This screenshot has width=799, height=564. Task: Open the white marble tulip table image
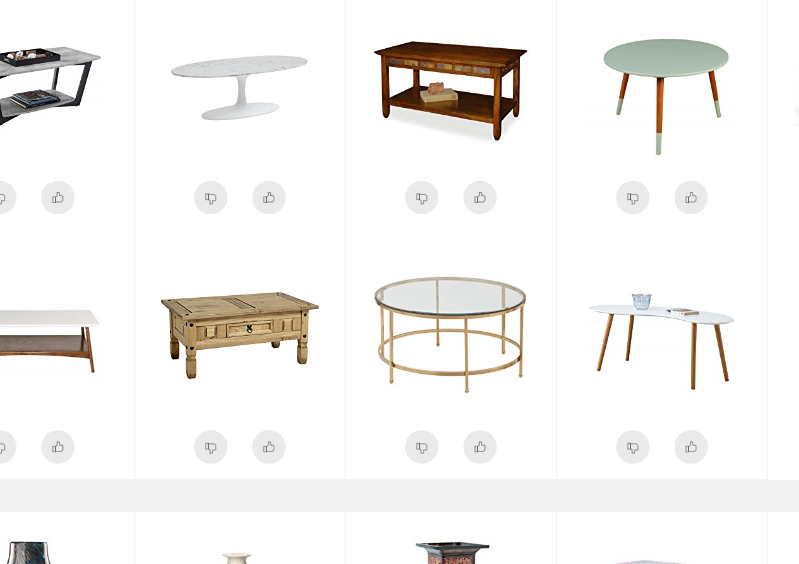[239, 87]
